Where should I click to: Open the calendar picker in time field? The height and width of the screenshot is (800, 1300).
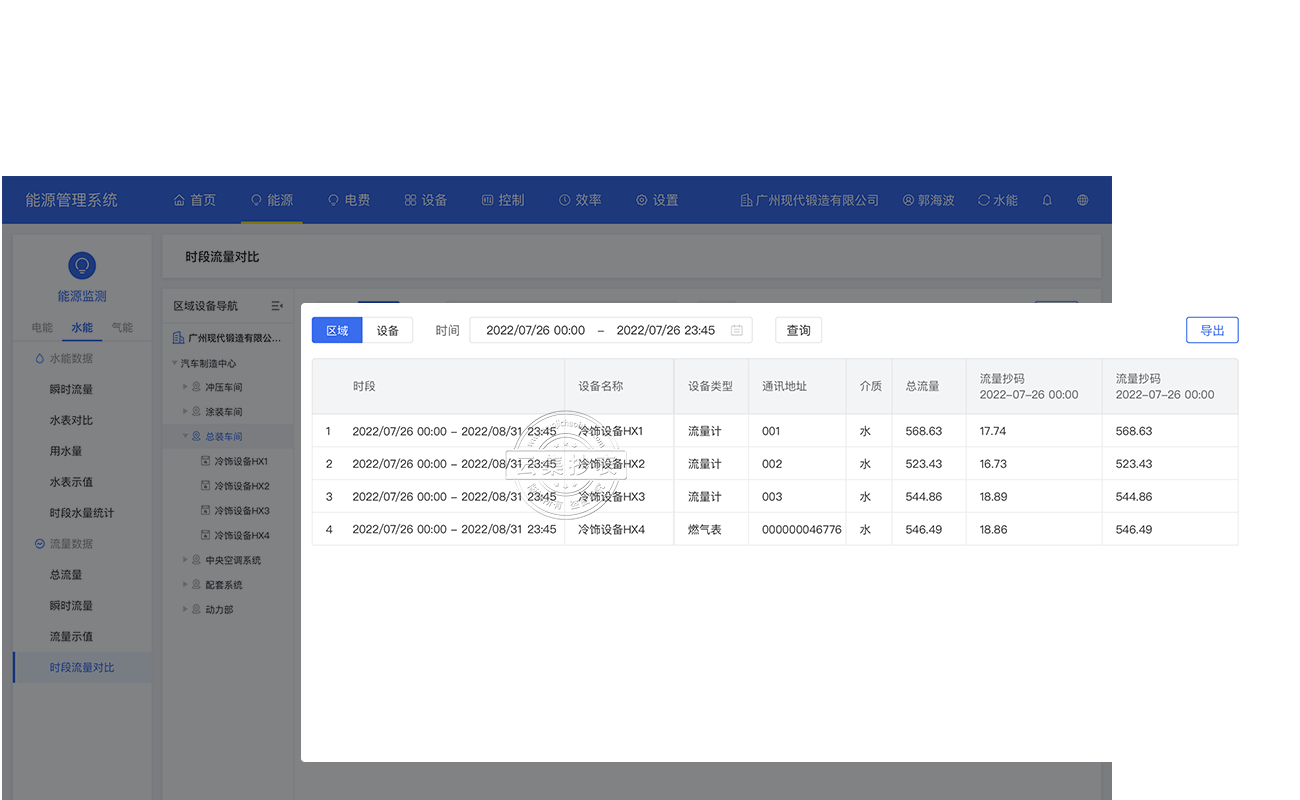coord(737,330)
